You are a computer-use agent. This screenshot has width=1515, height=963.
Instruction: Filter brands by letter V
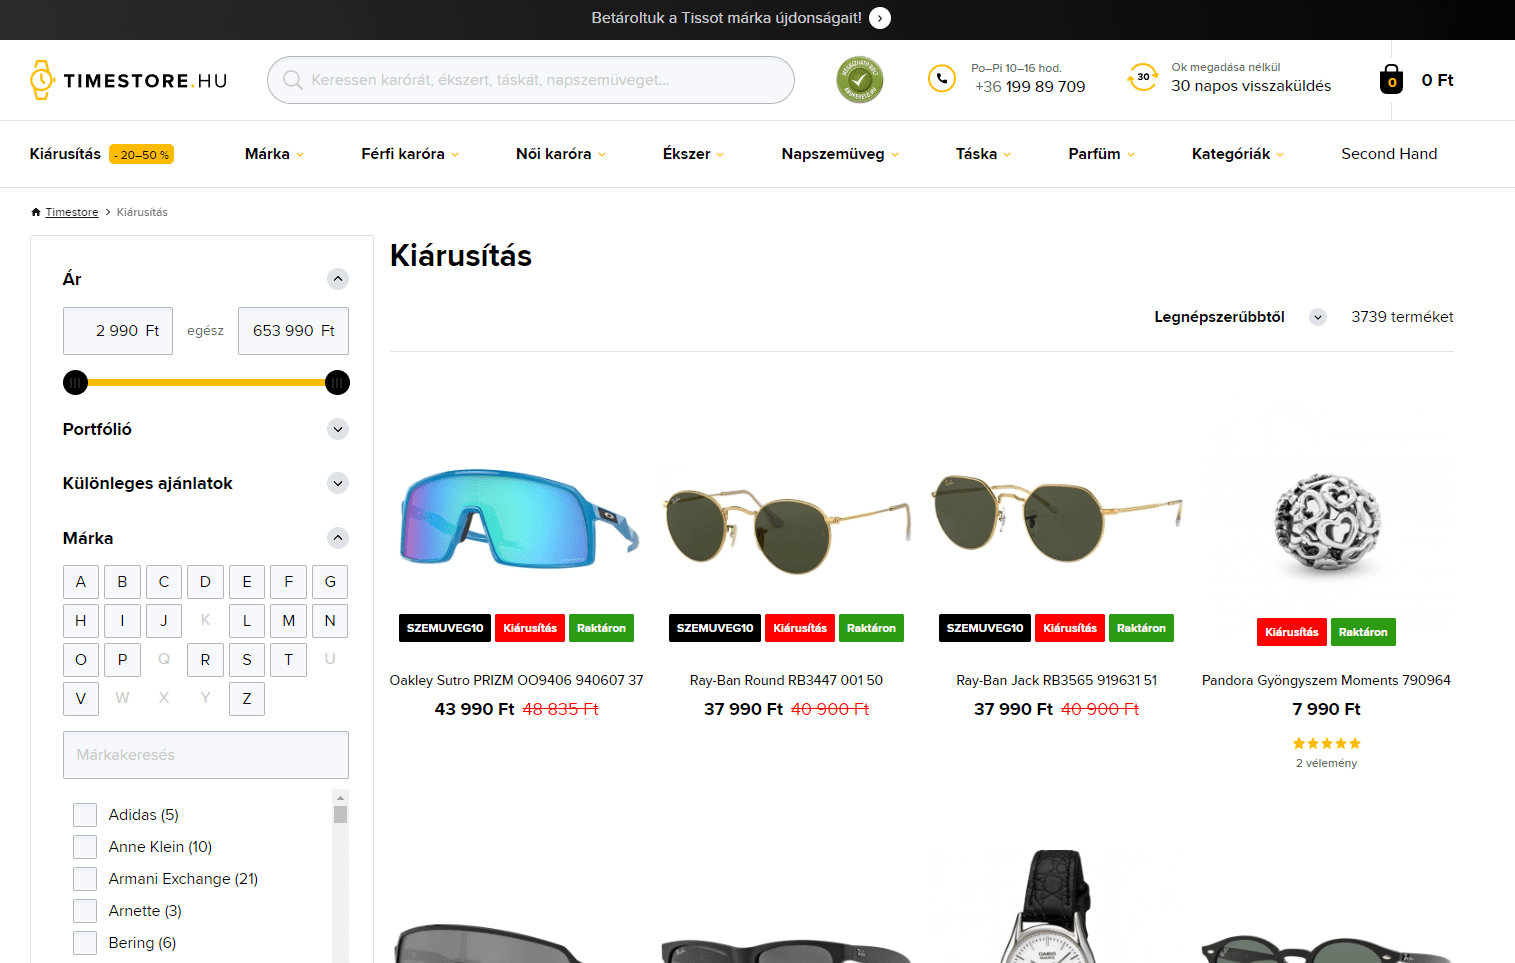coord(81,699)
